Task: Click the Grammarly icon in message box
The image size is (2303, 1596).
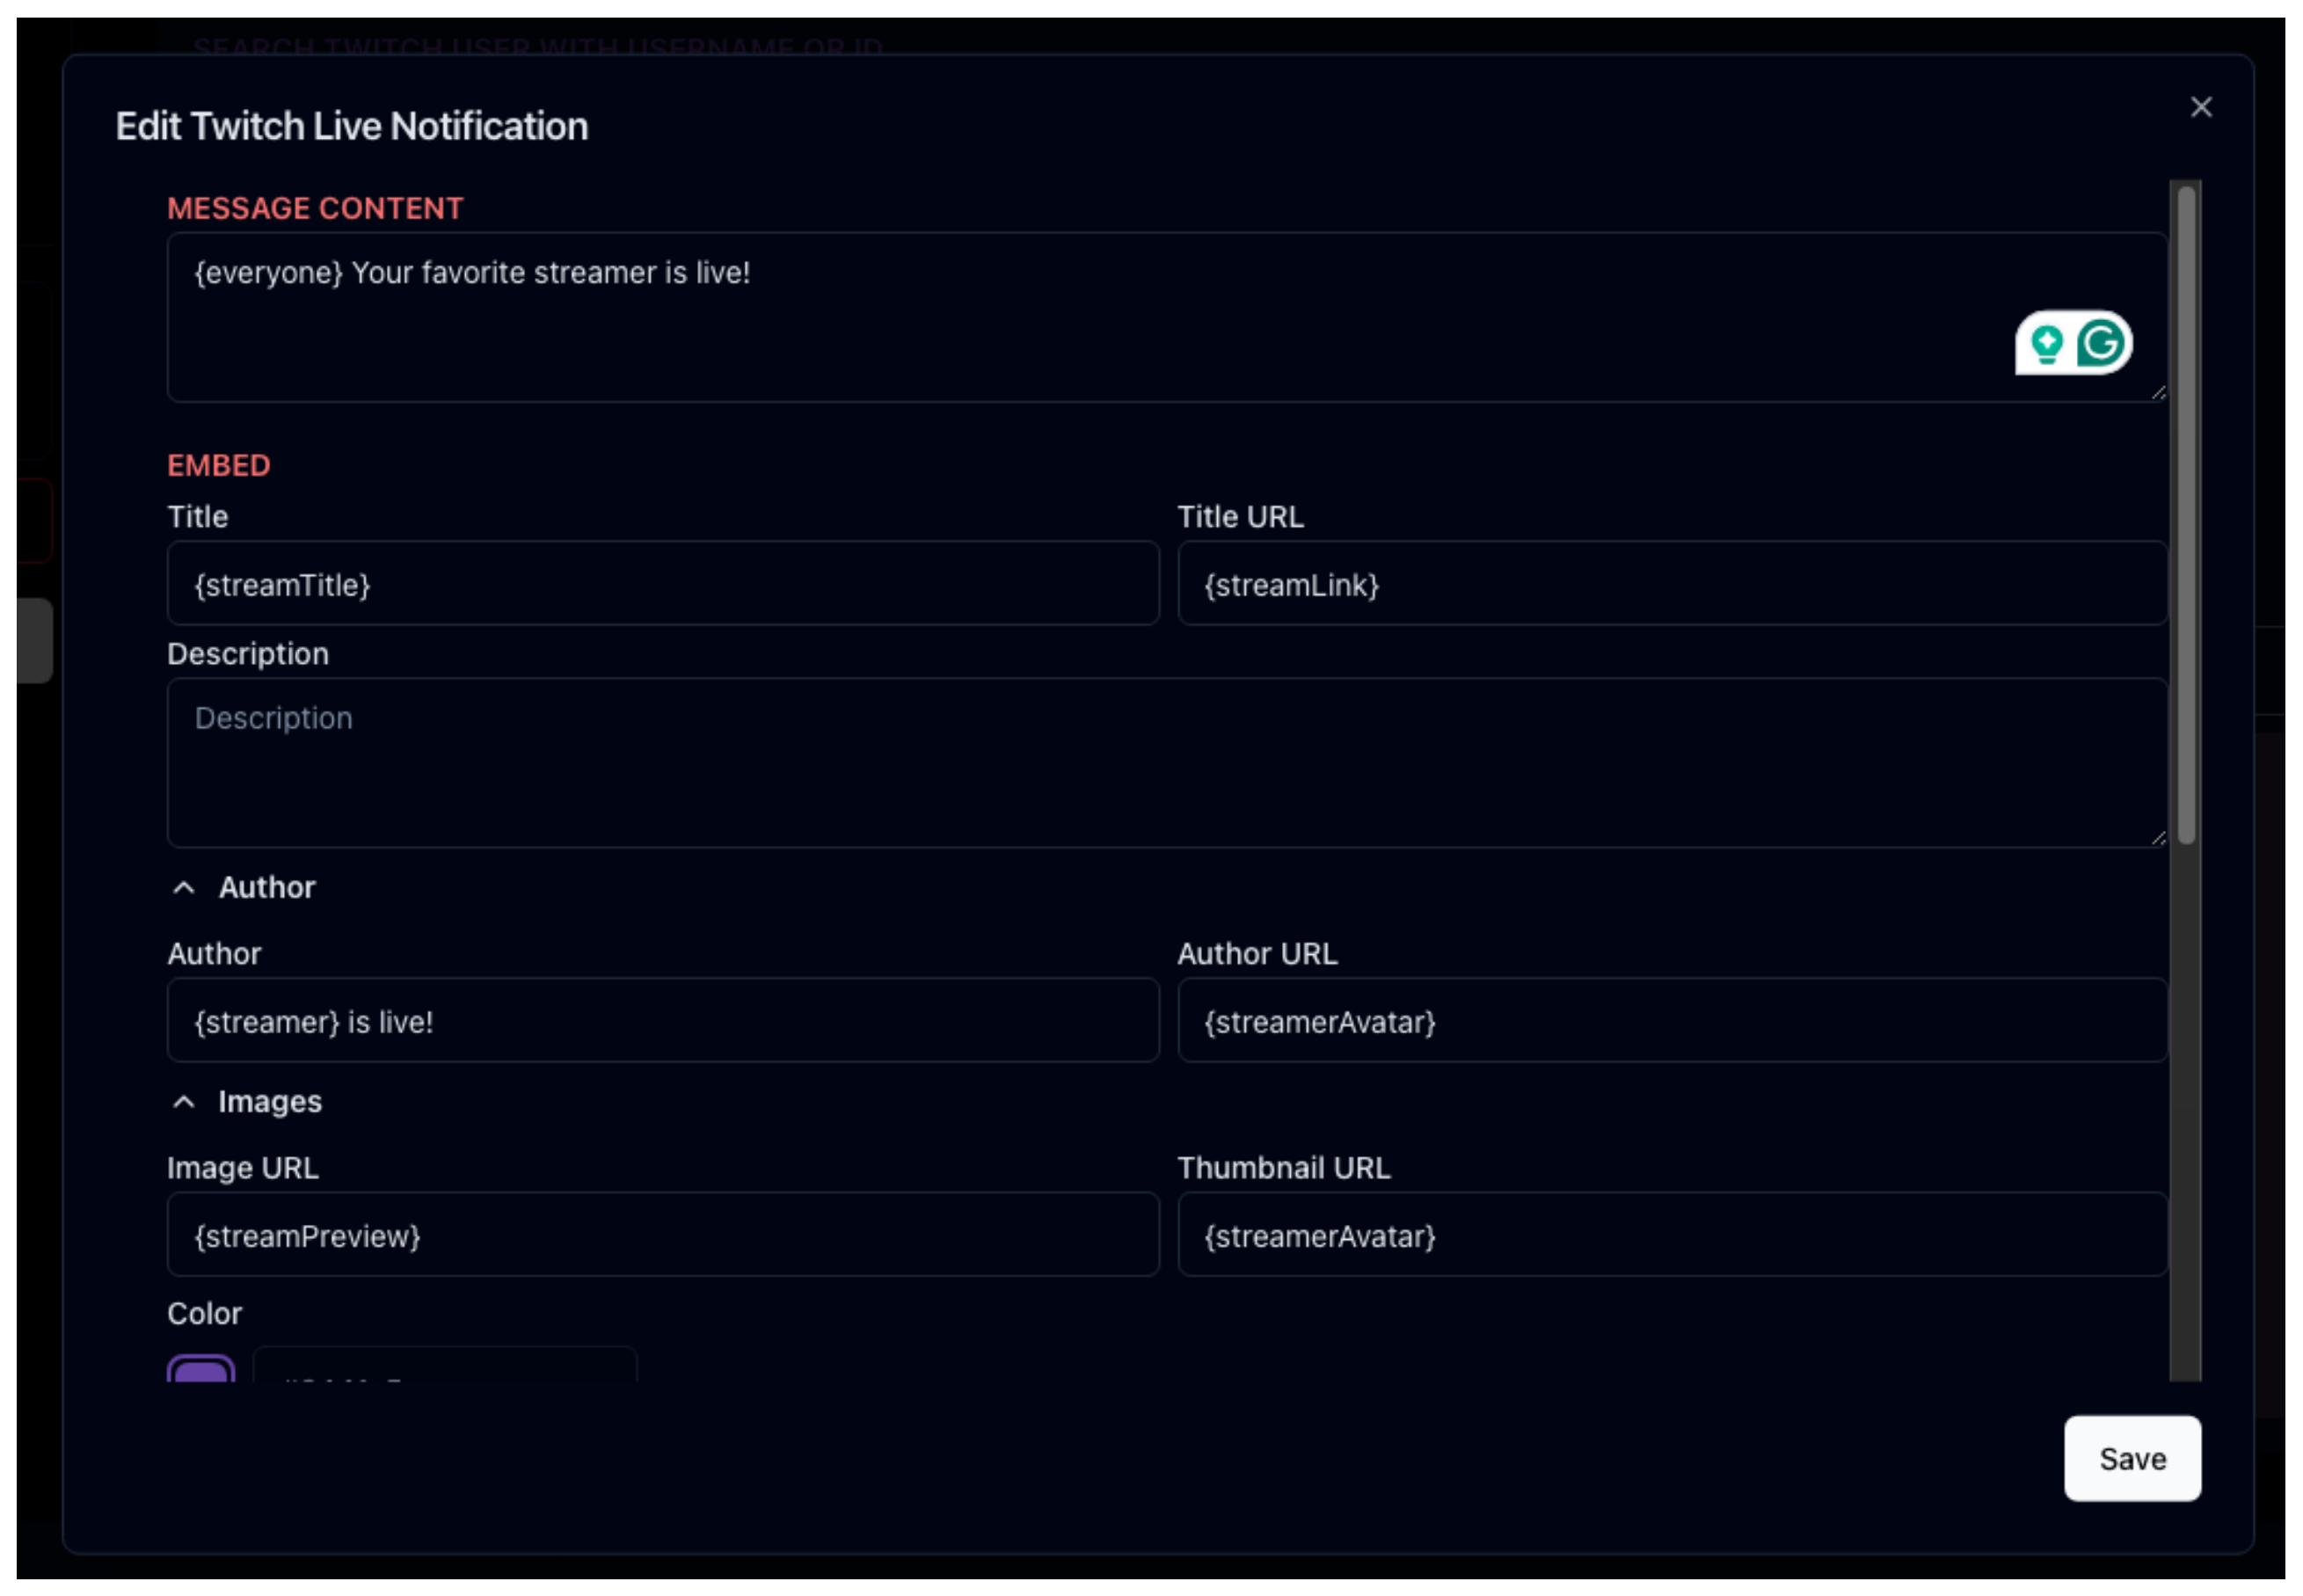Action: 2099,343
